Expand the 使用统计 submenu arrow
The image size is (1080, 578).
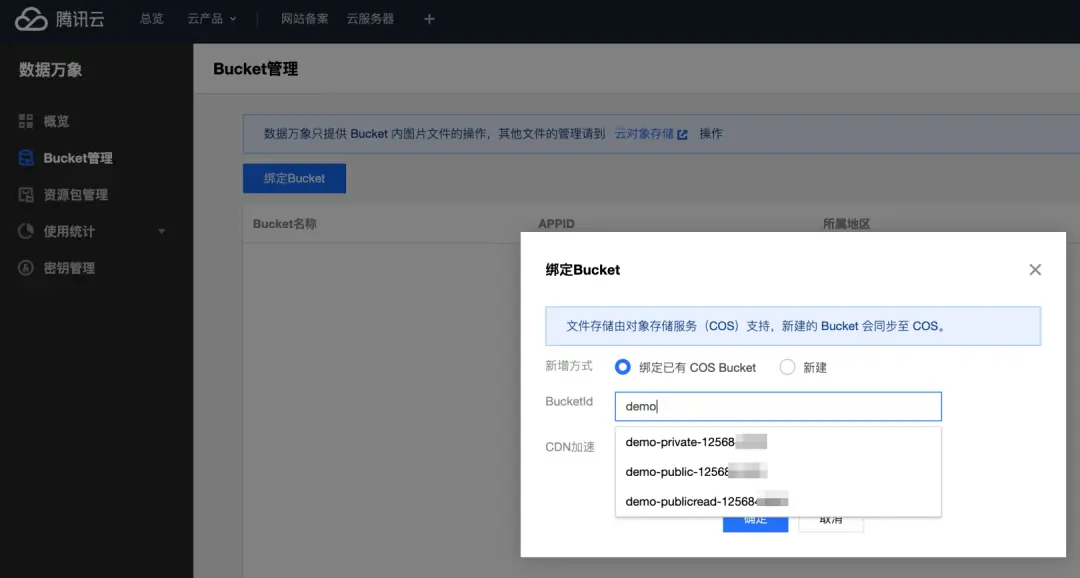161,231
